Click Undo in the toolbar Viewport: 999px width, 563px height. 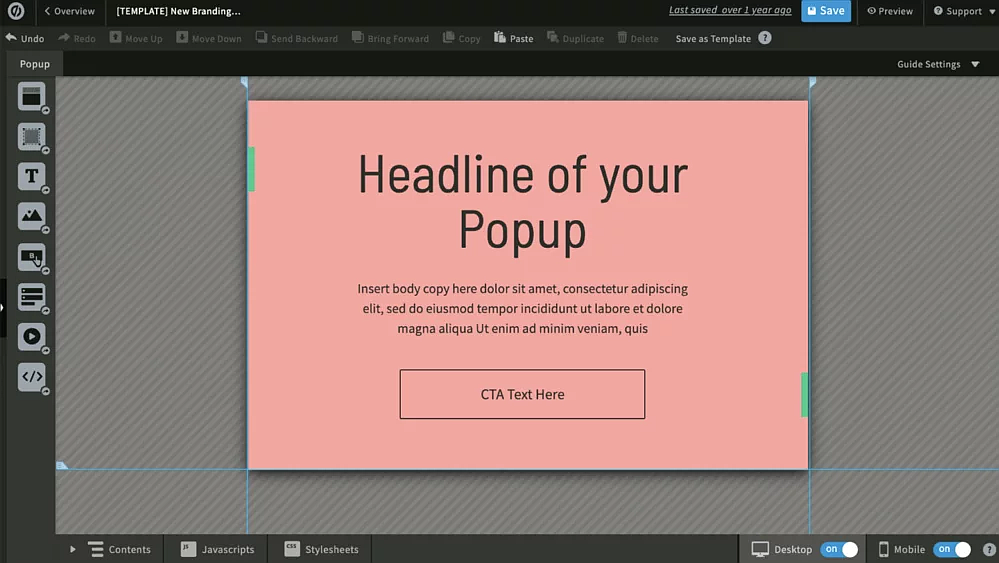coord(25,38)
